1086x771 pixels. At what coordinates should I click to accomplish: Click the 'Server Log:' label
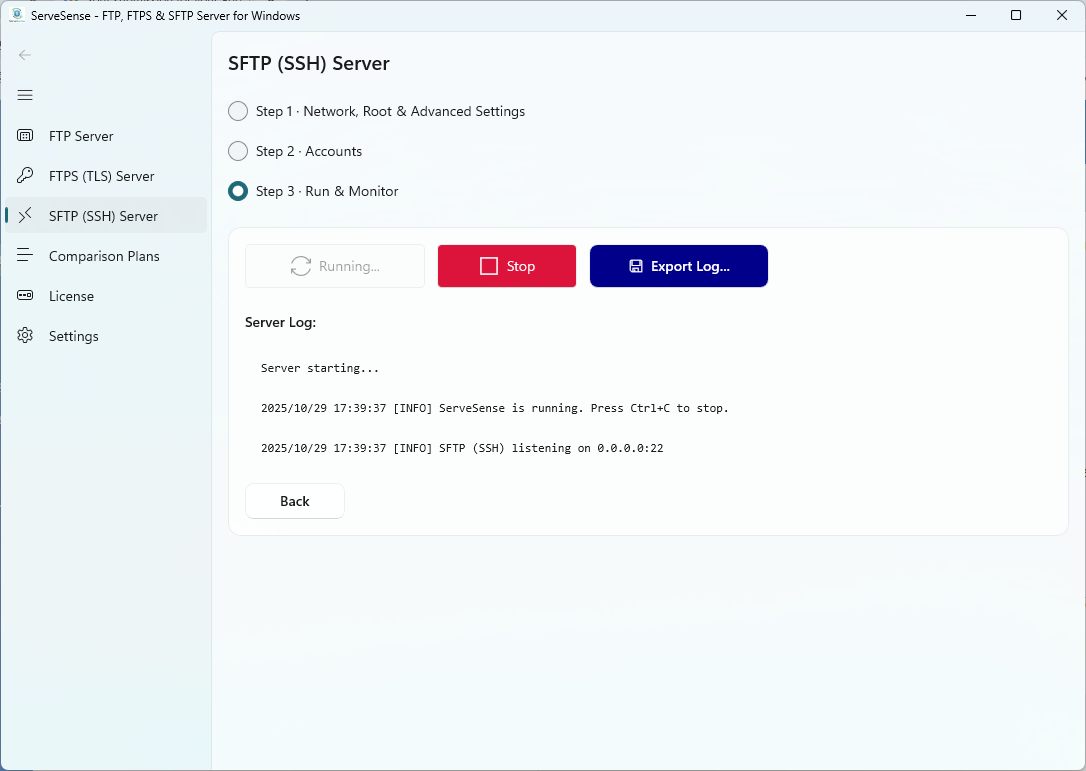pyautogui.click(x=281, y=322)
